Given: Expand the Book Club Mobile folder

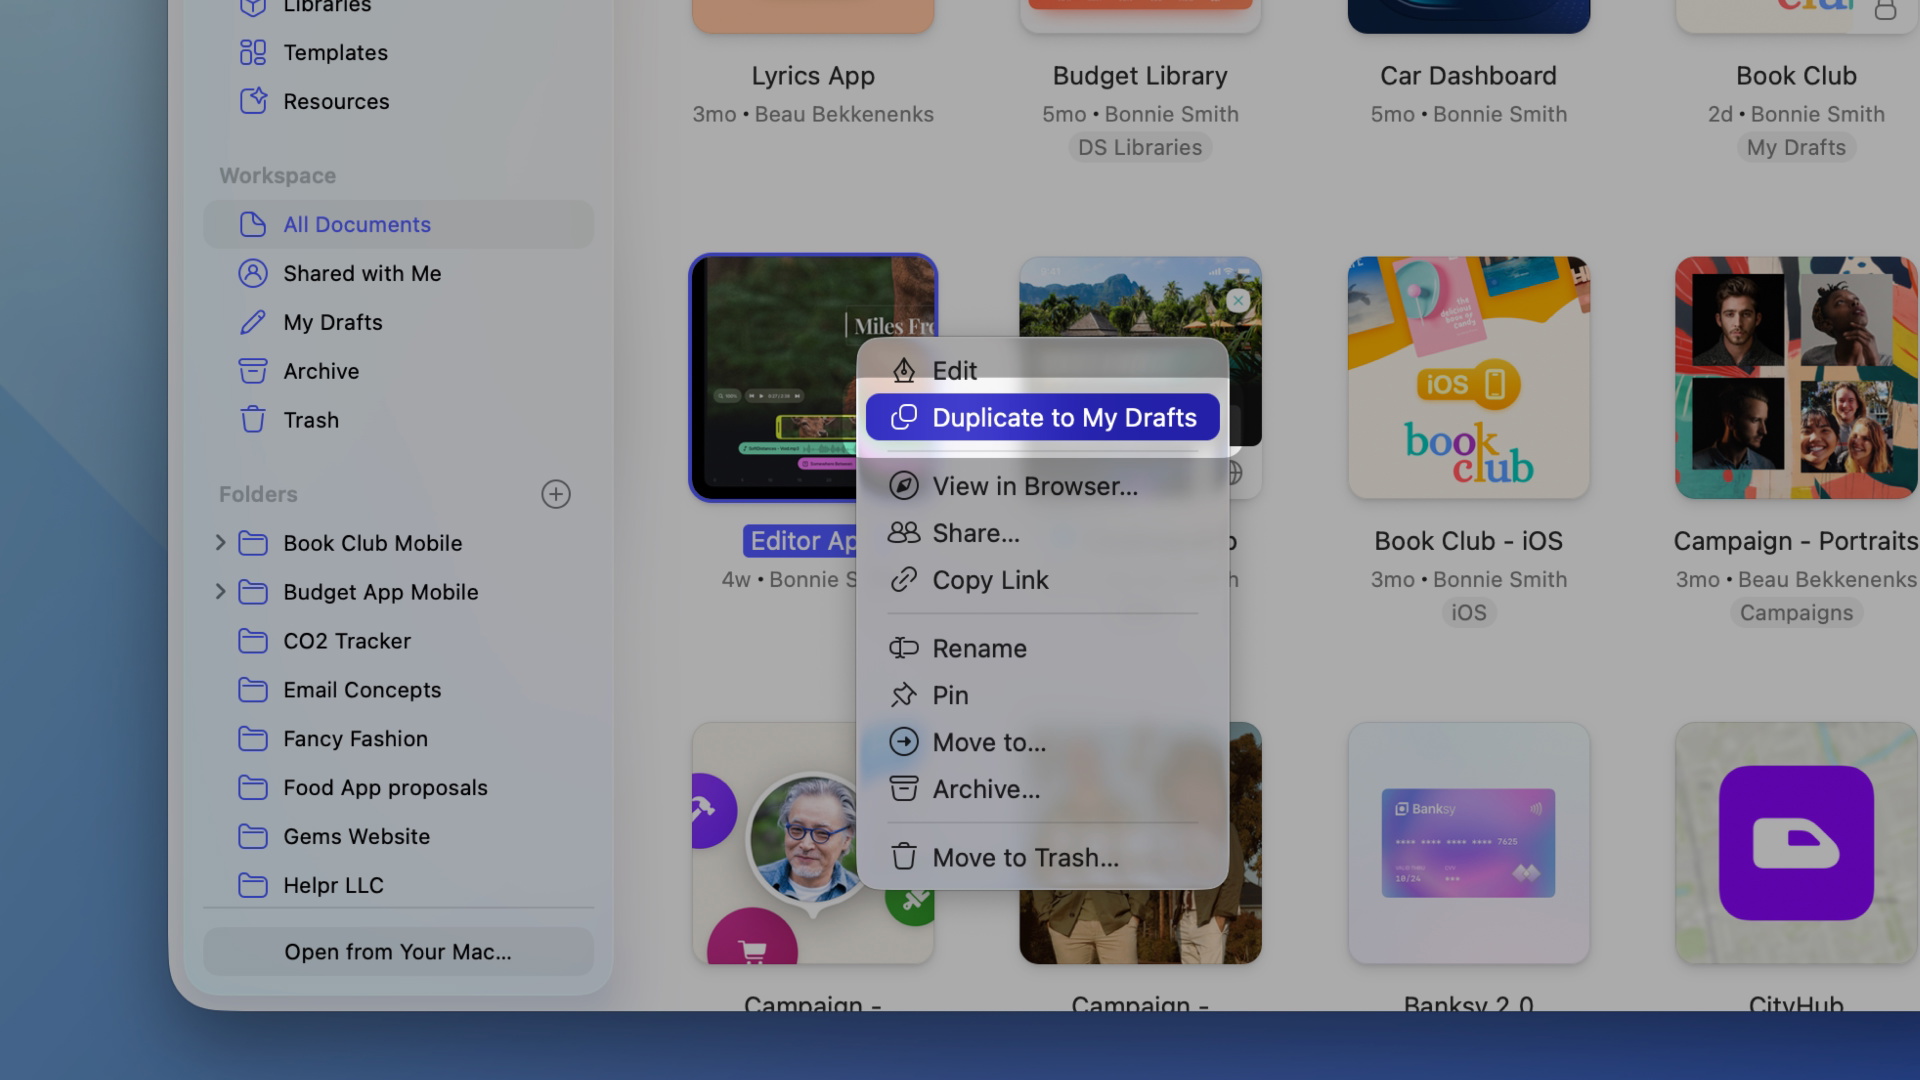Looking at the screenshot, I should pos(220,543).
